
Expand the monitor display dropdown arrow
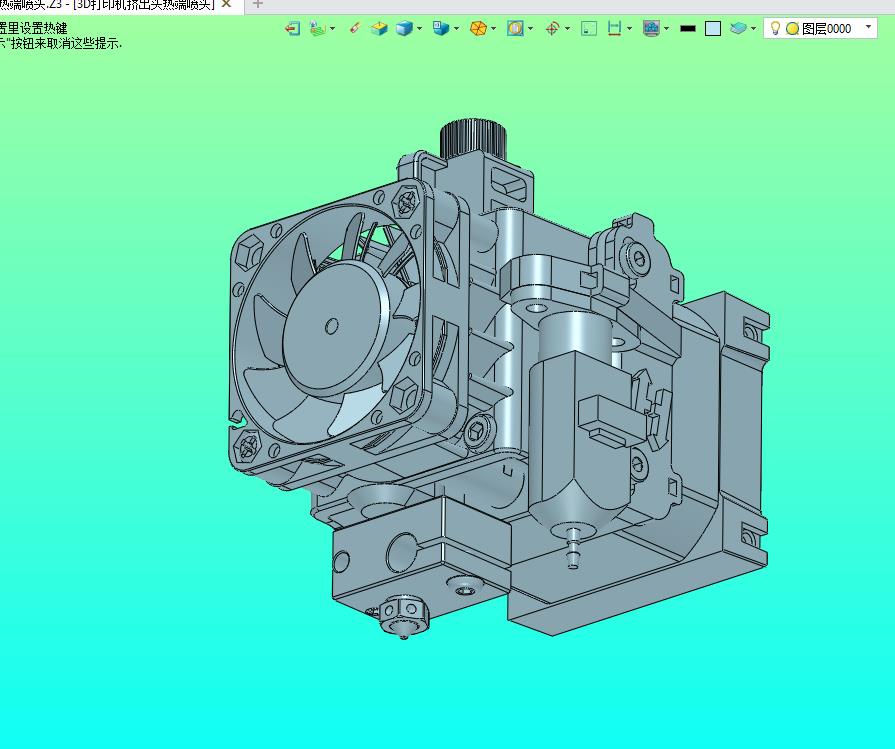pyautogui.click(x=666, y=28)
